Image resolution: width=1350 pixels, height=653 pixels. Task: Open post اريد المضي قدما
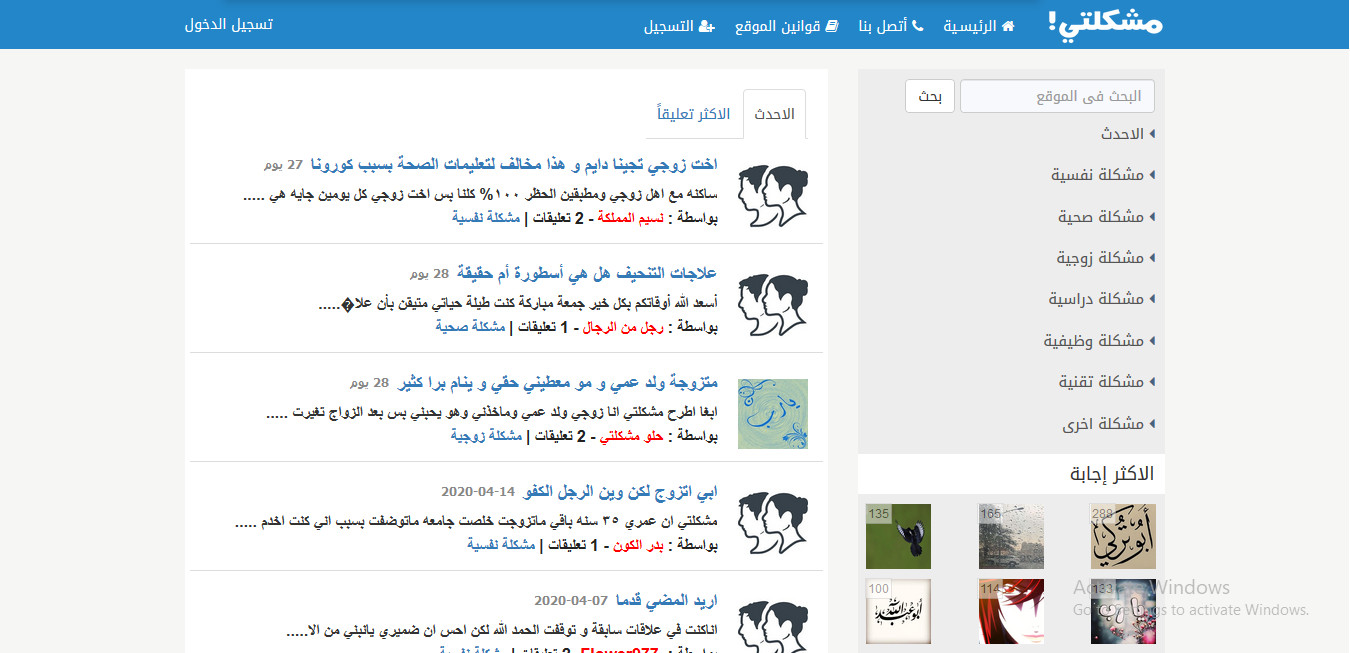667,601
